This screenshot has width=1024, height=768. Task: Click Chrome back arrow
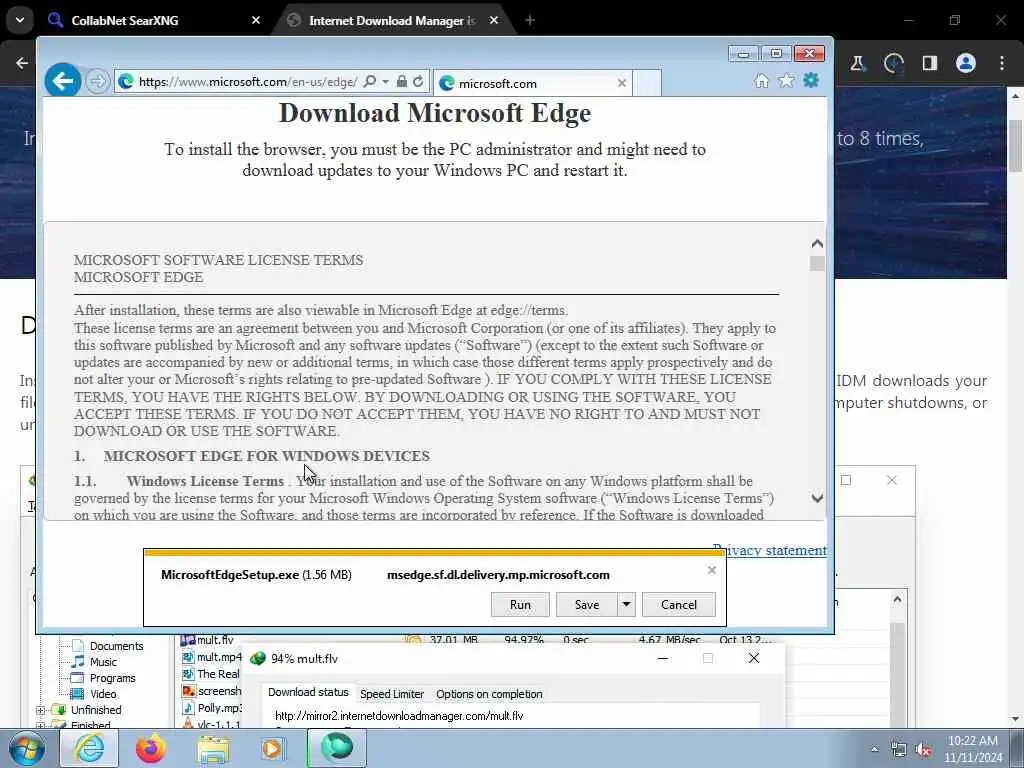click(x=22, y=63)
